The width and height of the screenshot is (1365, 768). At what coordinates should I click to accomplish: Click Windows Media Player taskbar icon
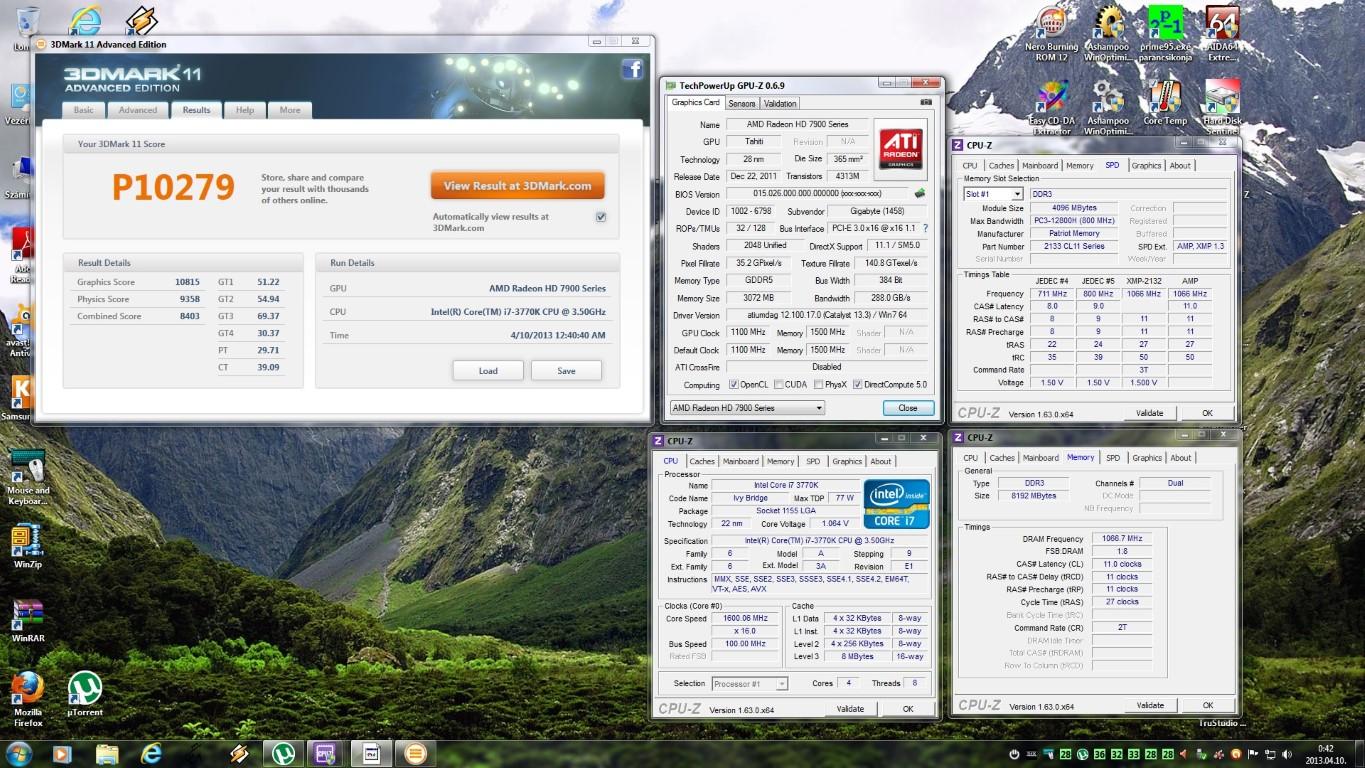point(62,753)
